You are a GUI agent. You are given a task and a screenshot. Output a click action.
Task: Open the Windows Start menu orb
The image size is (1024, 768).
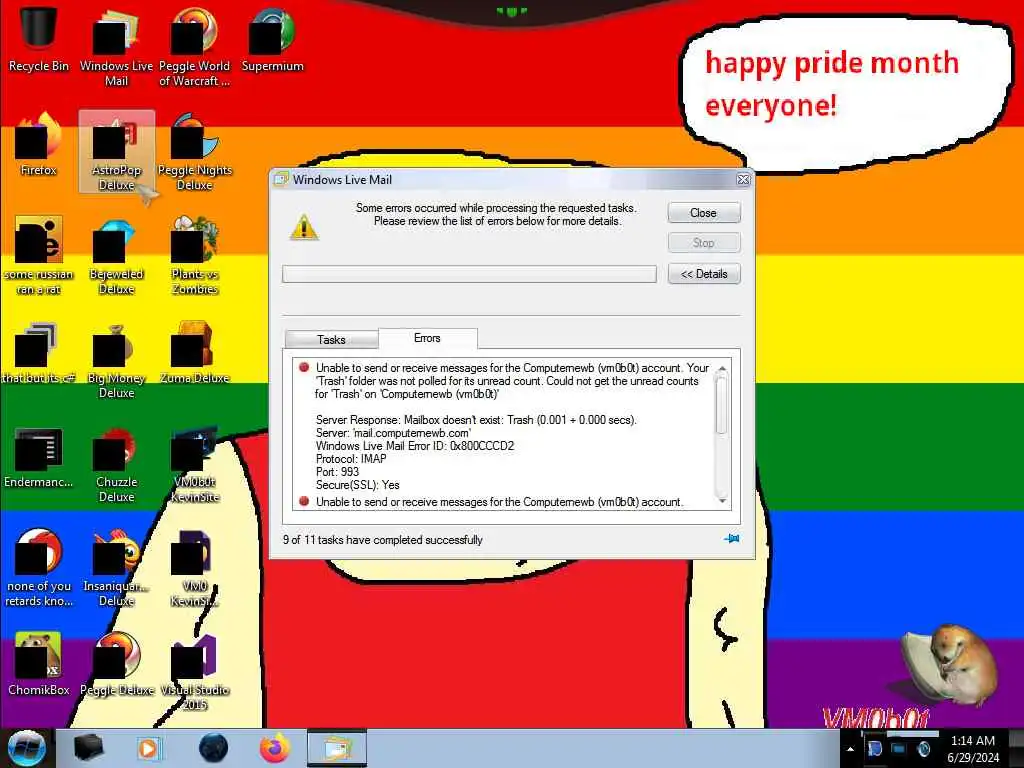point(27,748)
